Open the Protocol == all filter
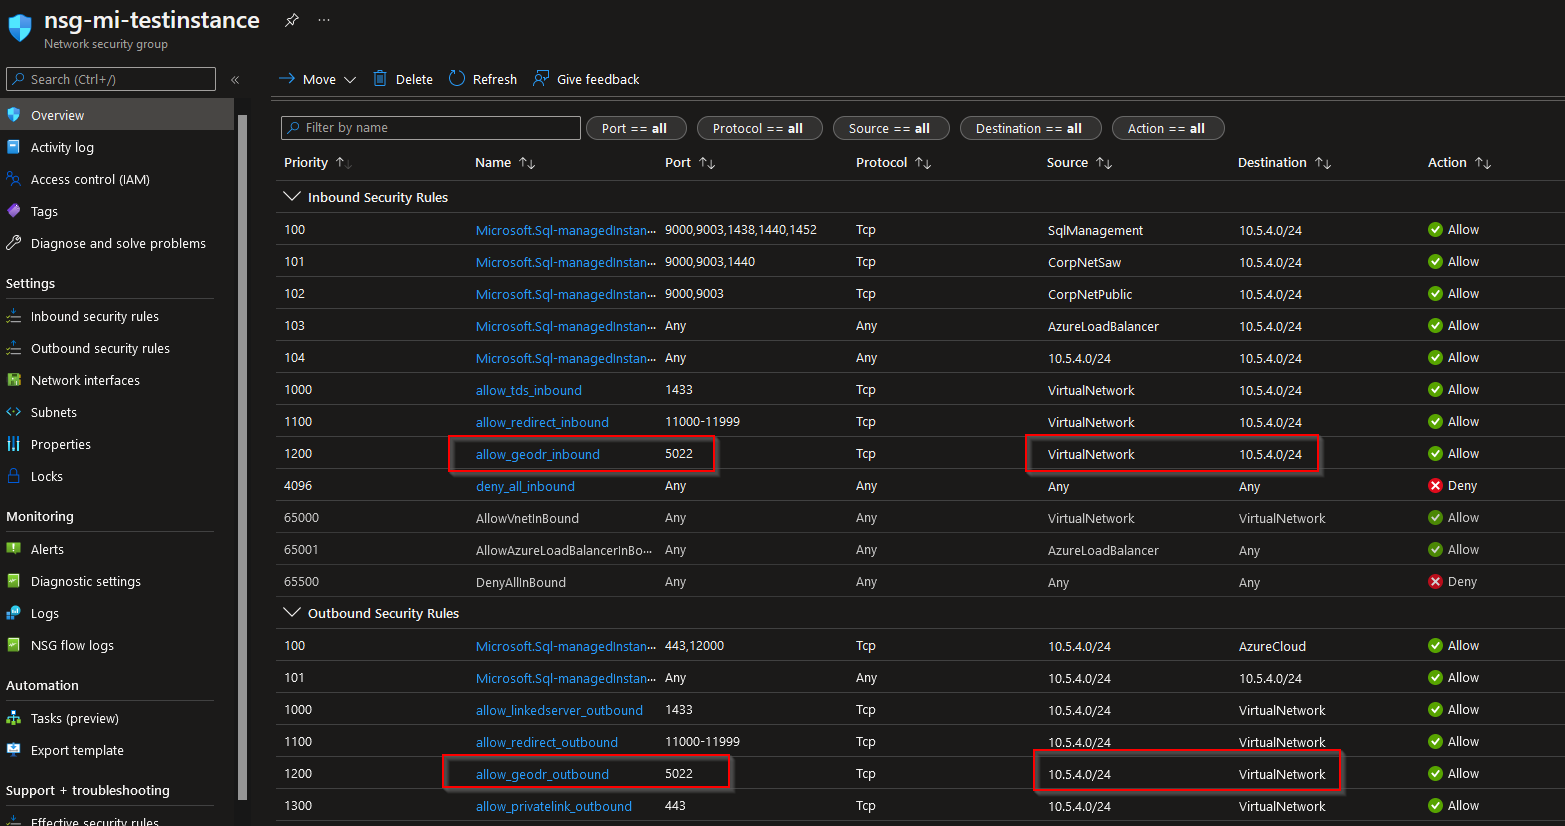The image size is (1565, 826). (759, 128)
